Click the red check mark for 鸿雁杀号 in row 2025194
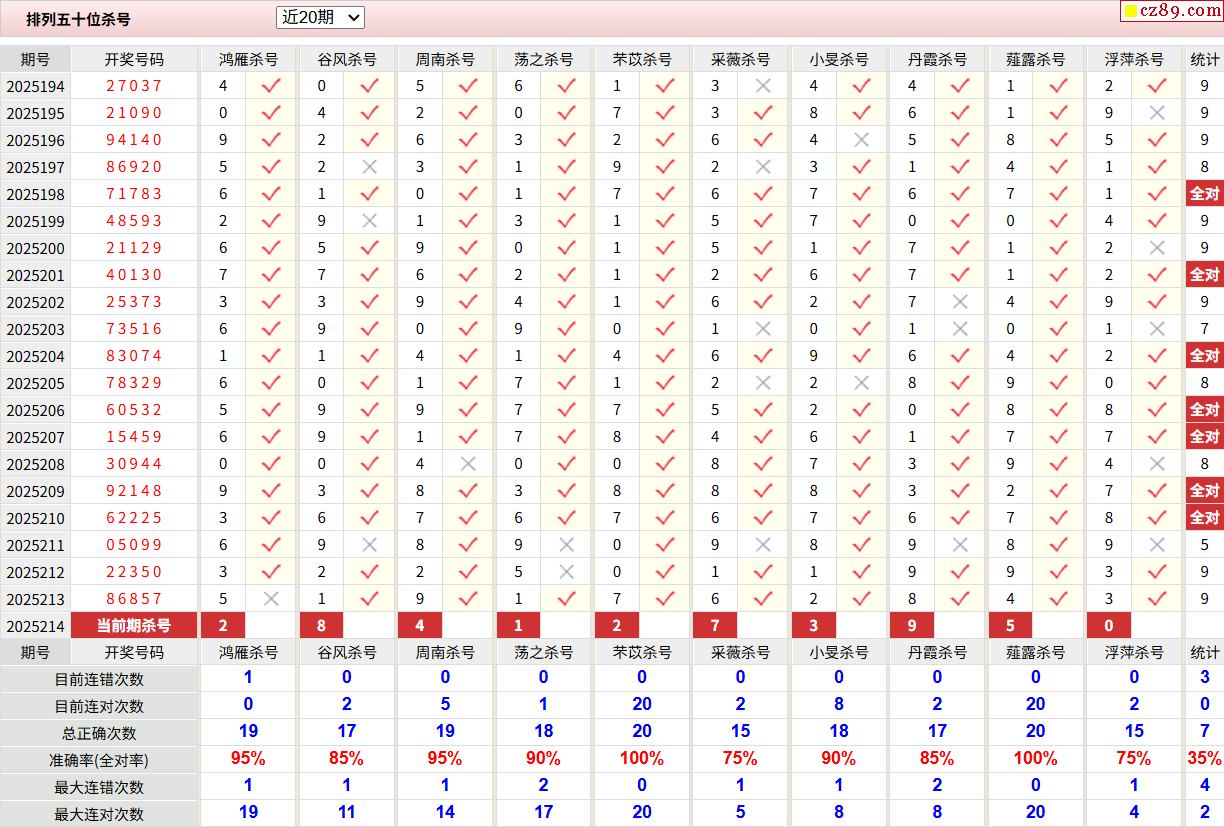The image size is (1224, 827). click(x=271, y=86)
